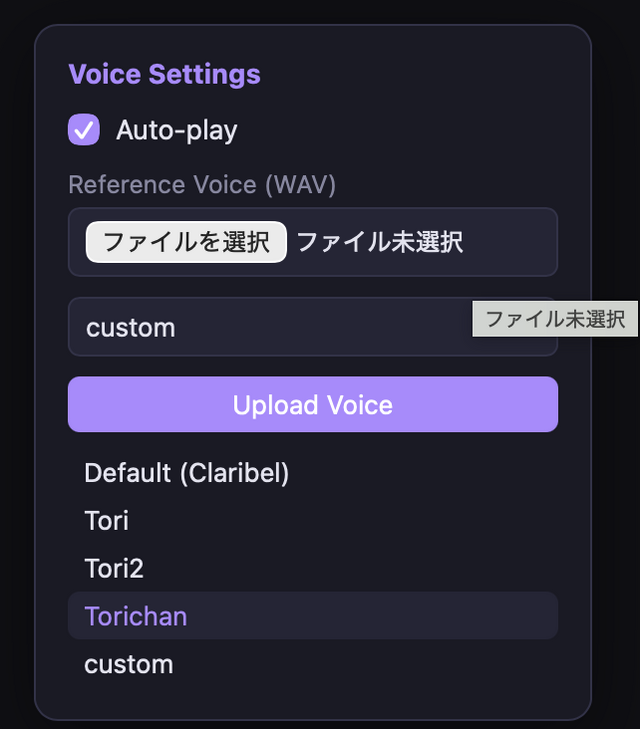Viewport: 640px width, 729px height.
Task: Click the Auto-play label text
Action: click(176, 130)
